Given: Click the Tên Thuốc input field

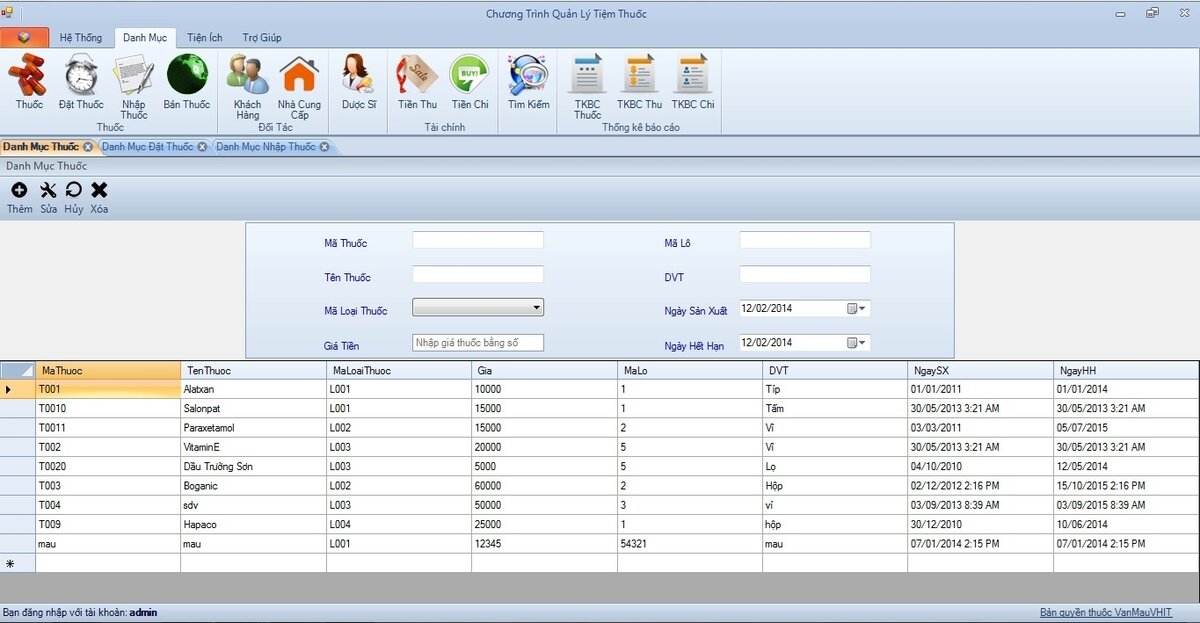Looking at the screenshot, I should (x=478, y=274).
